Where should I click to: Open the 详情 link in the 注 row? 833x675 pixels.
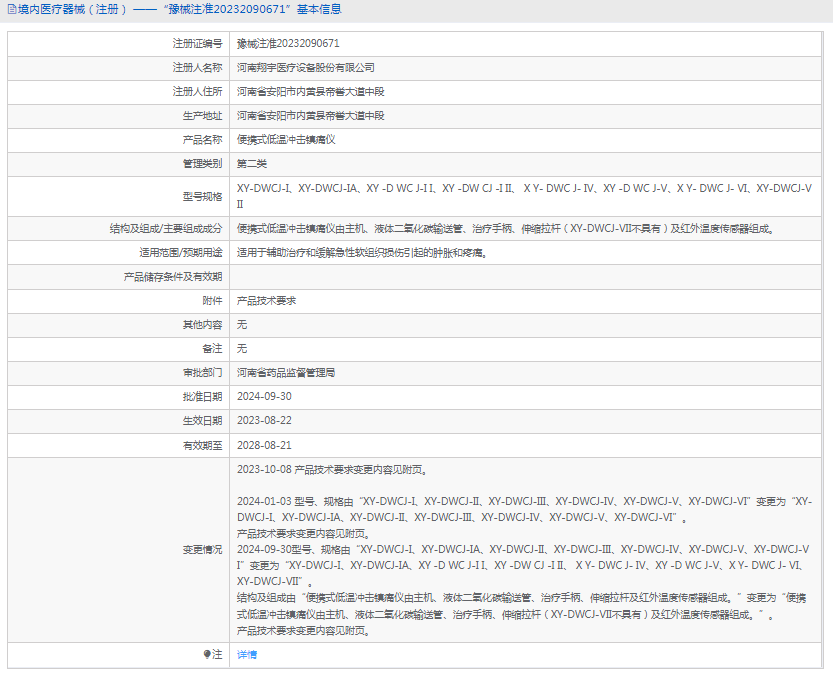pos(246,655)
